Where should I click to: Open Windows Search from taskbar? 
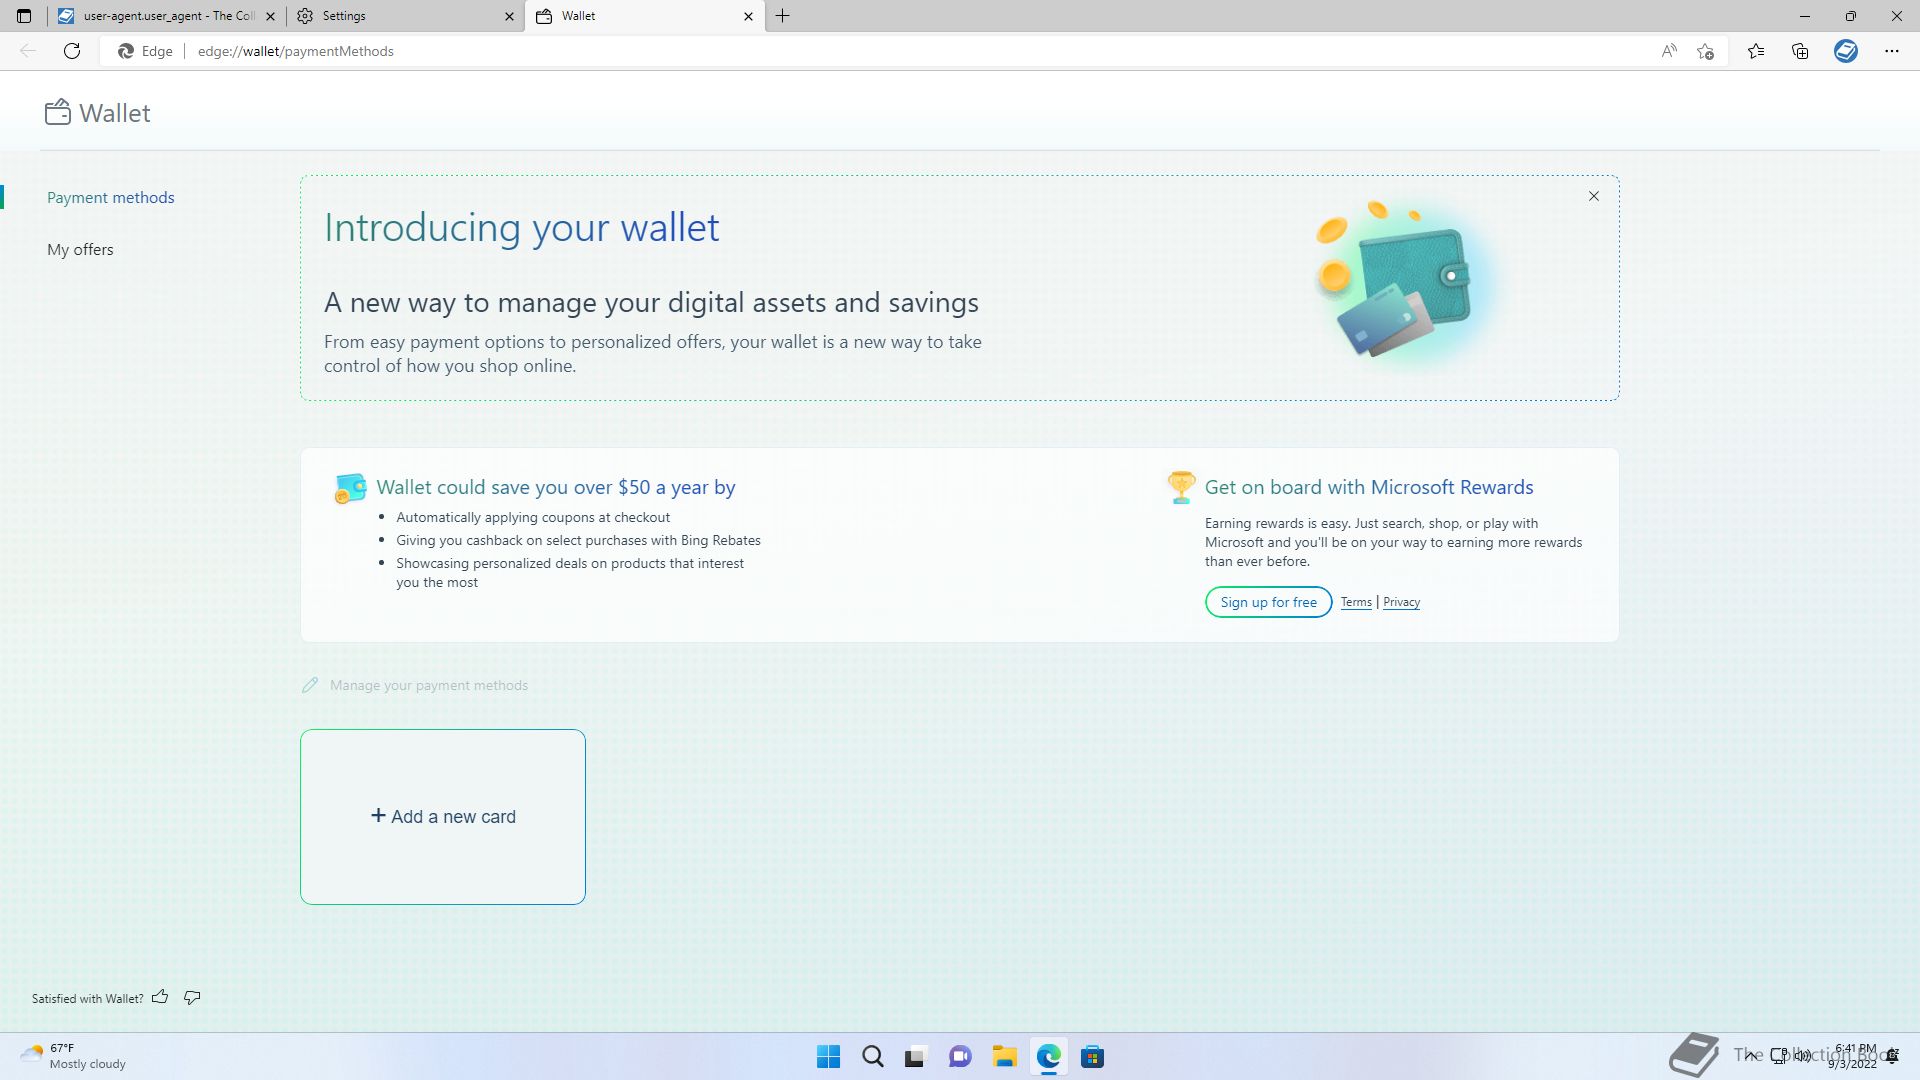(x=872, y=1057)
